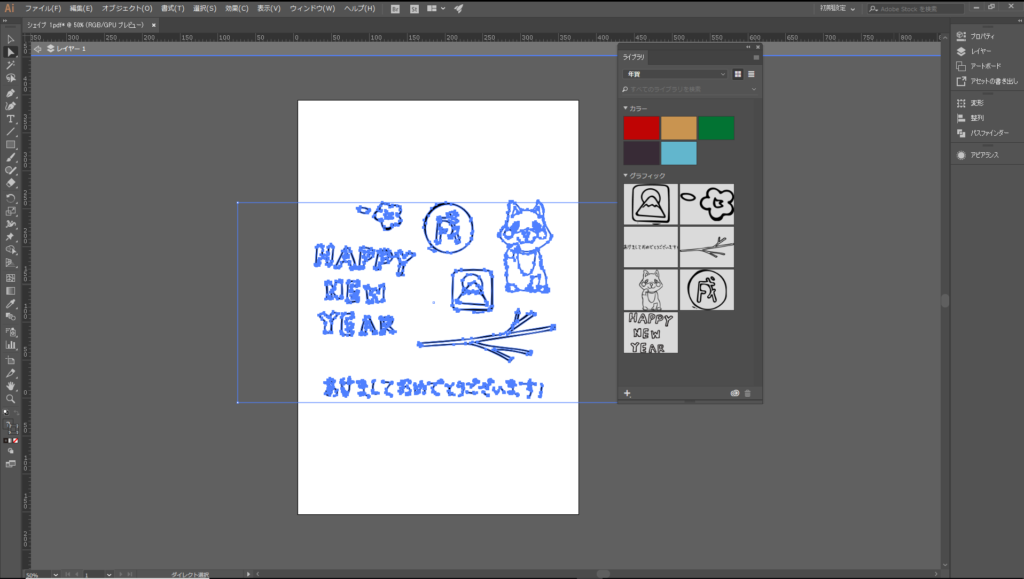Viewport: 1024px width, 579px height.
Task: Select the Pen tool
Action: [10, 93]
